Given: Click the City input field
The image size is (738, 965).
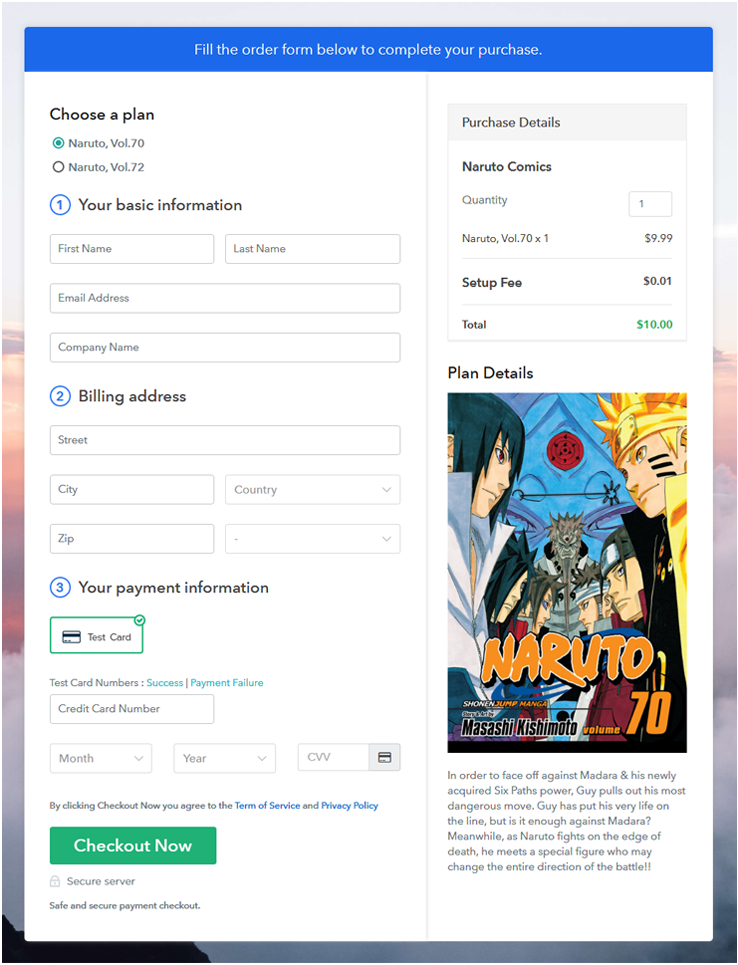Looking at the screenshot, I should [132, 489].
